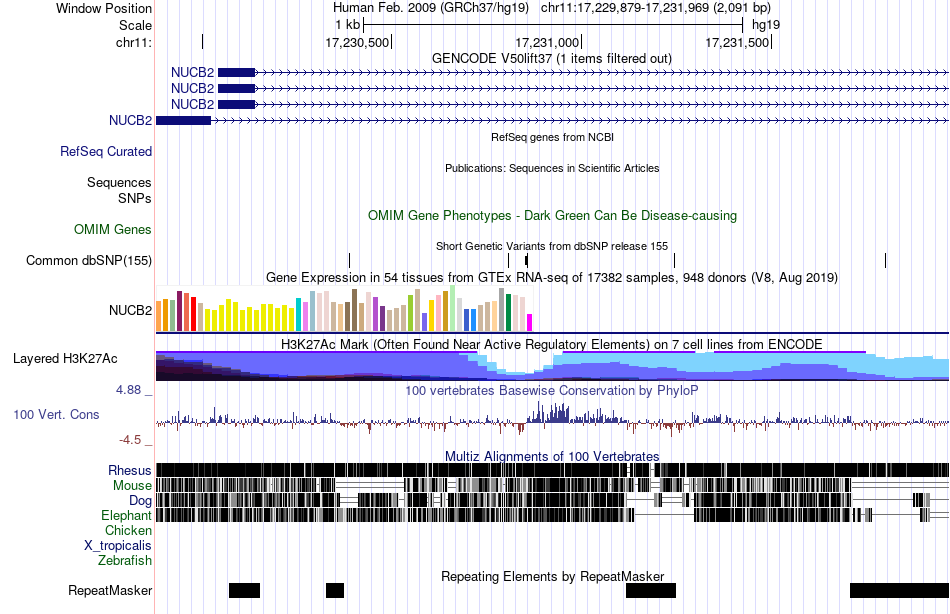Click the 'RefSeq genes from NCBI' title
The width and height of the screenshot is (950, 614).
click(552, 138)
